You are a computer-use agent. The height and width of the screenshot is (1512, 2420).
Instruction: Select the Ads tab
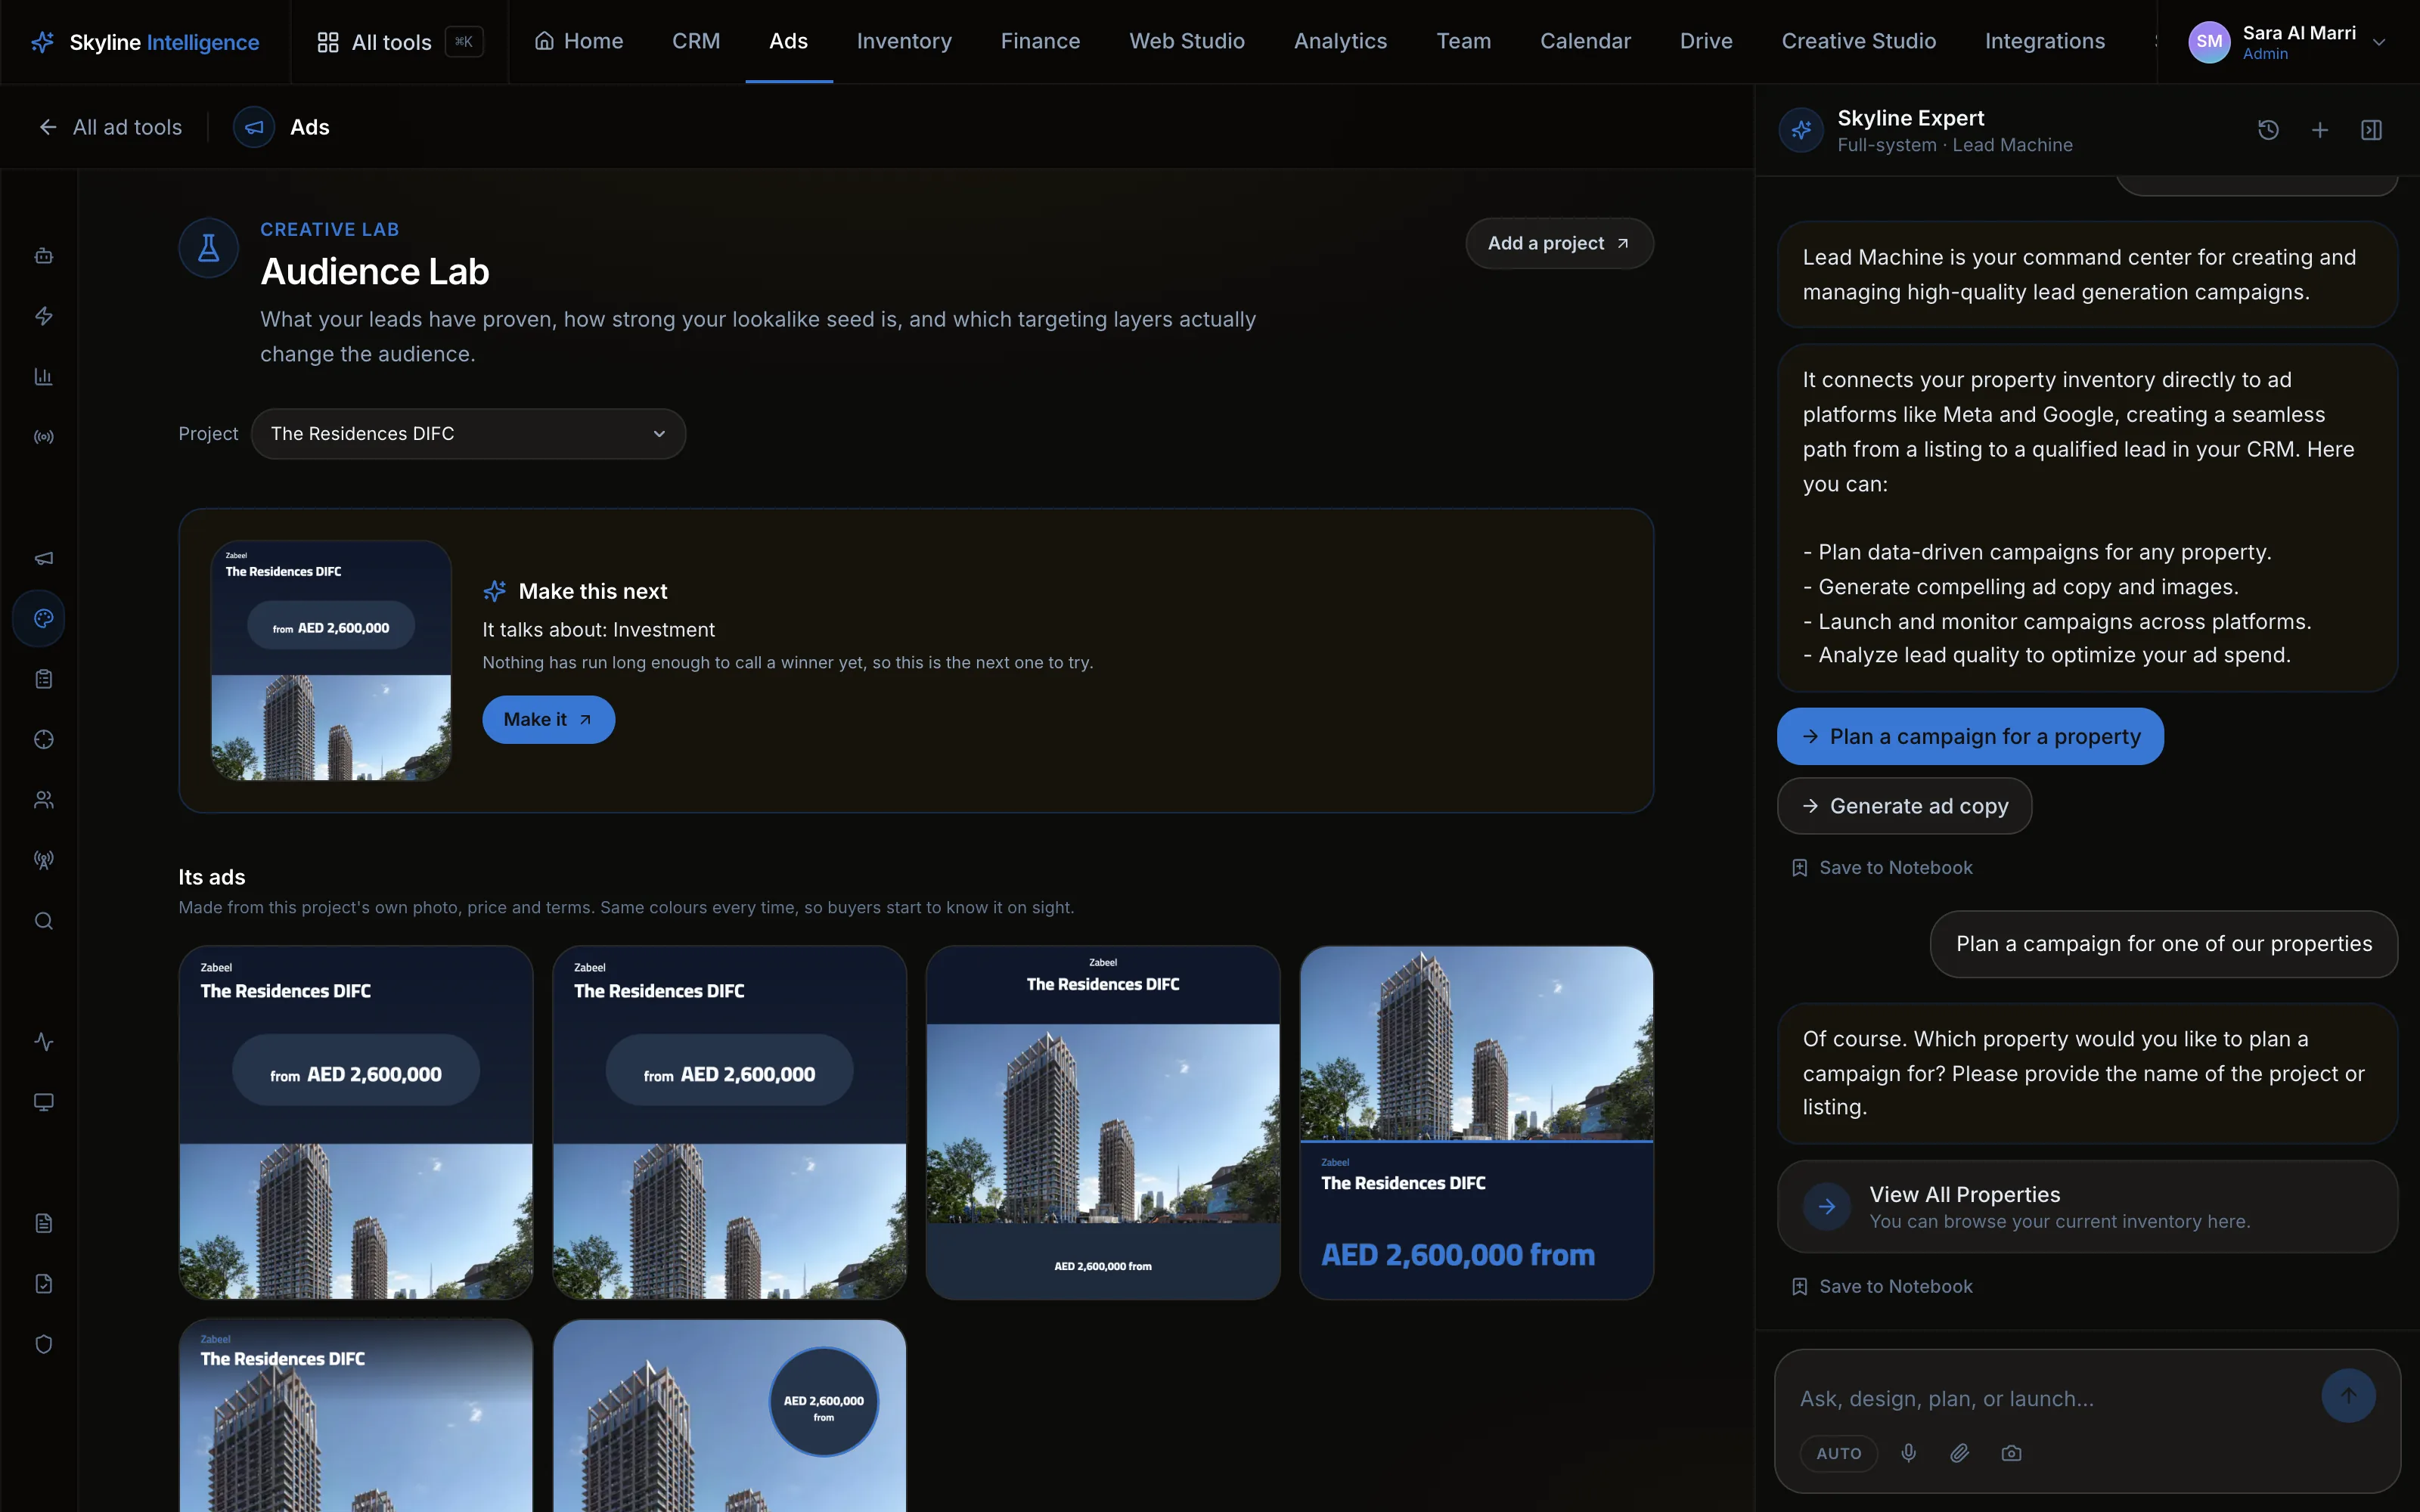pos(788,41)
